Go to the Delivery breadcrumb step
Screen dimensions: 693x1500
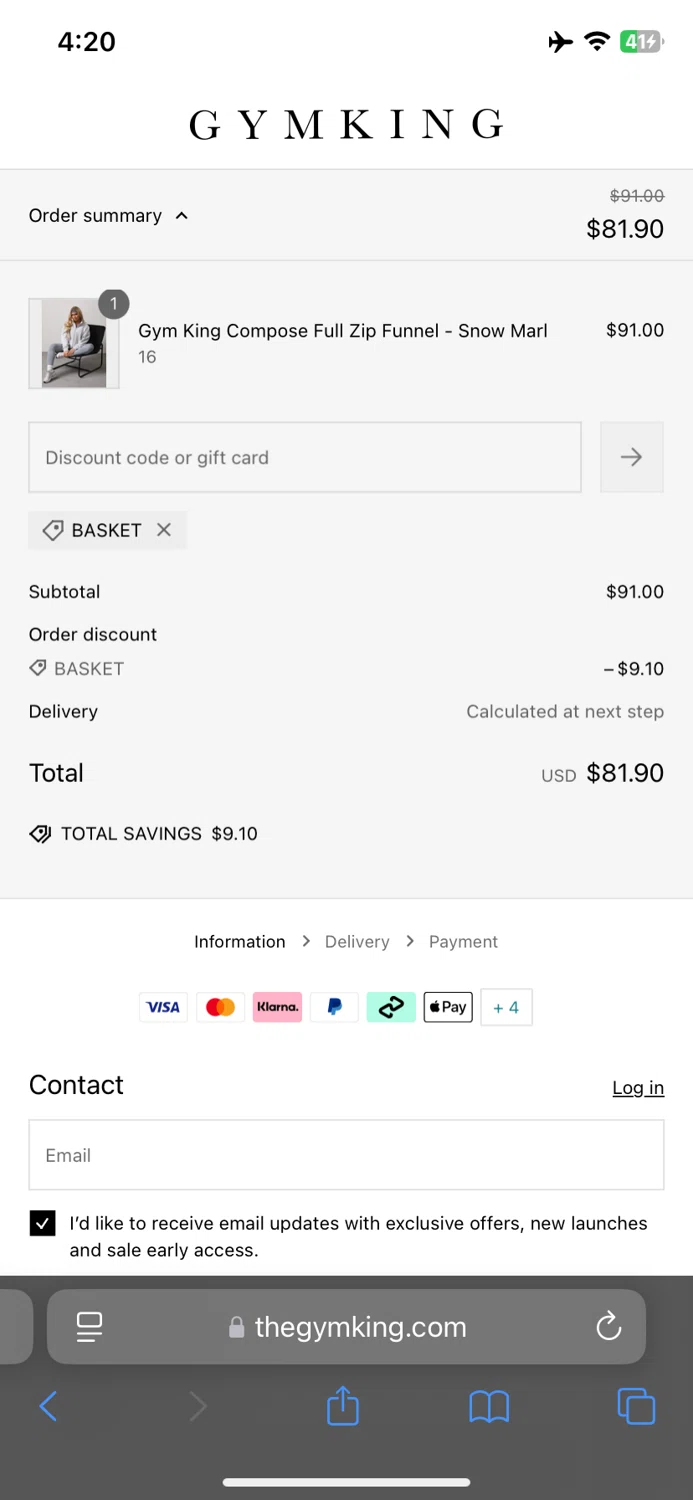click(x=357, y=942)
